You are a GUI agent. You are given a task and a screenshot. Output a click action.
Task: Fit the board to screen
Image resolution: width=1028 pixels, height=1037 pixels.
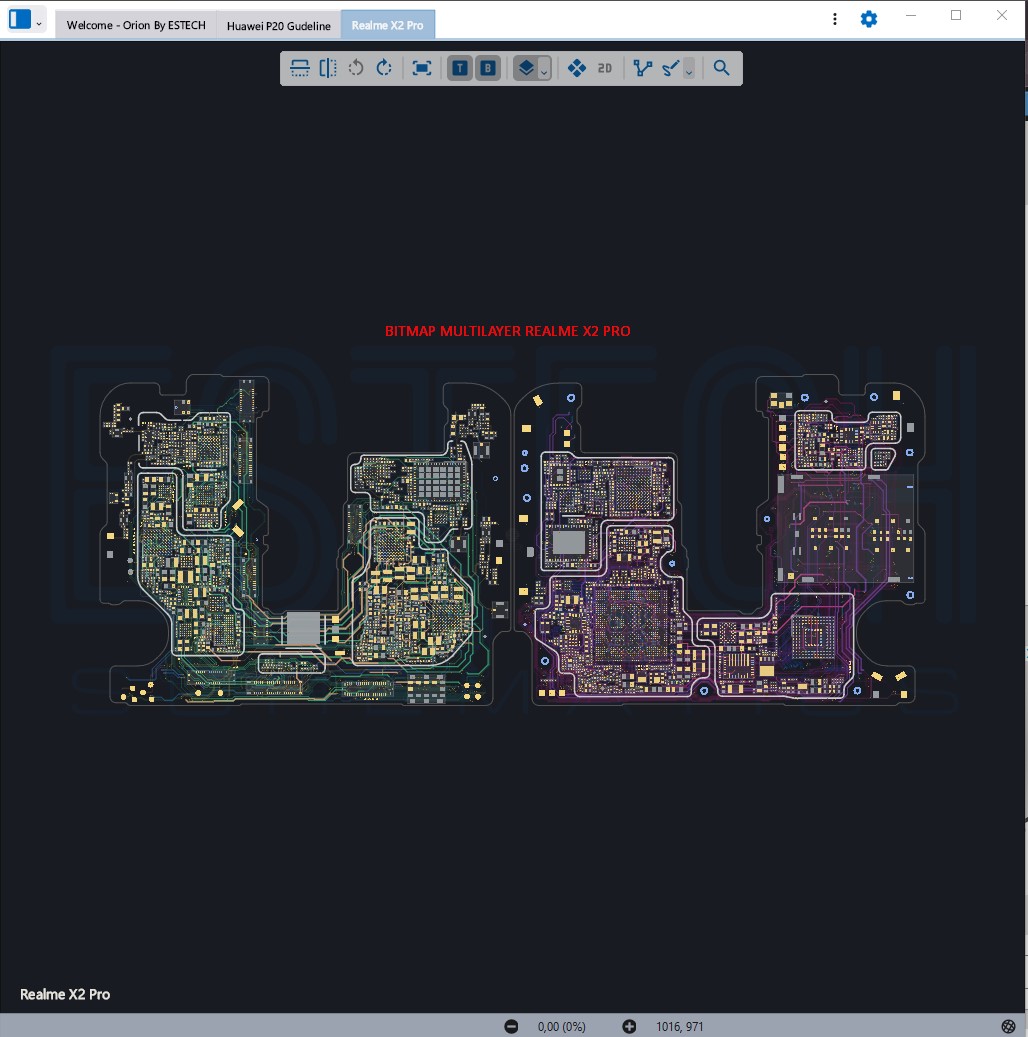(421, 68)
